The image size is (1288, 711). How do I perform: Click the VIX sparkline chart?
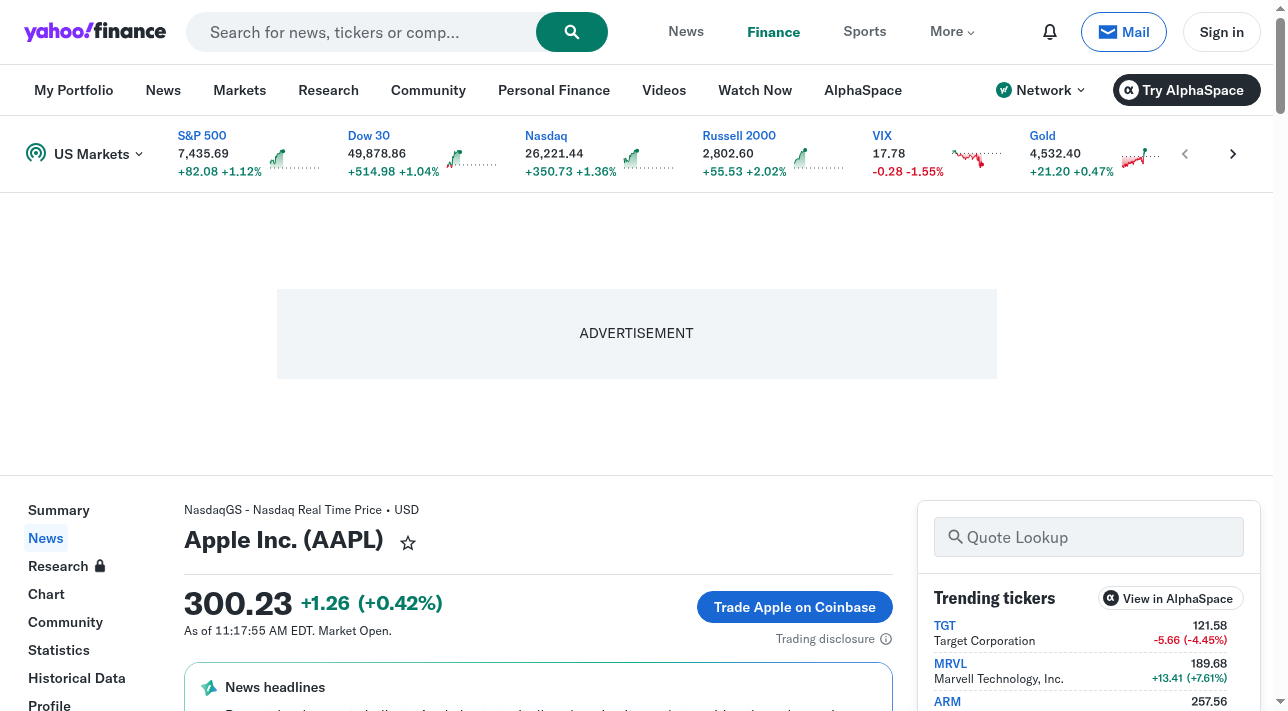977,157
